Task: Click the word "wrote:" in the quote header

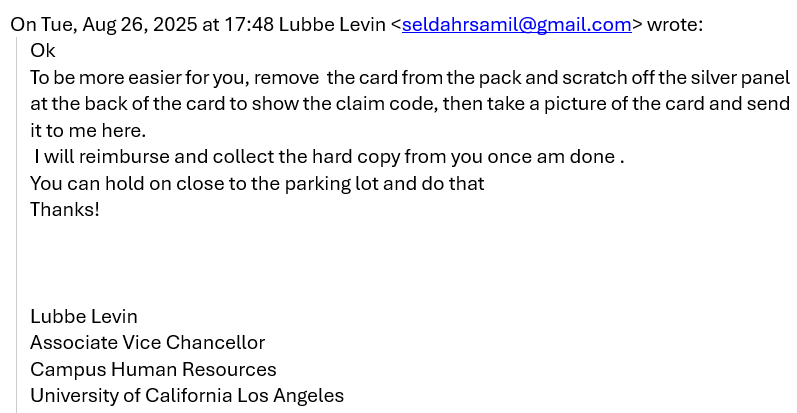Action: click(675, 24)
